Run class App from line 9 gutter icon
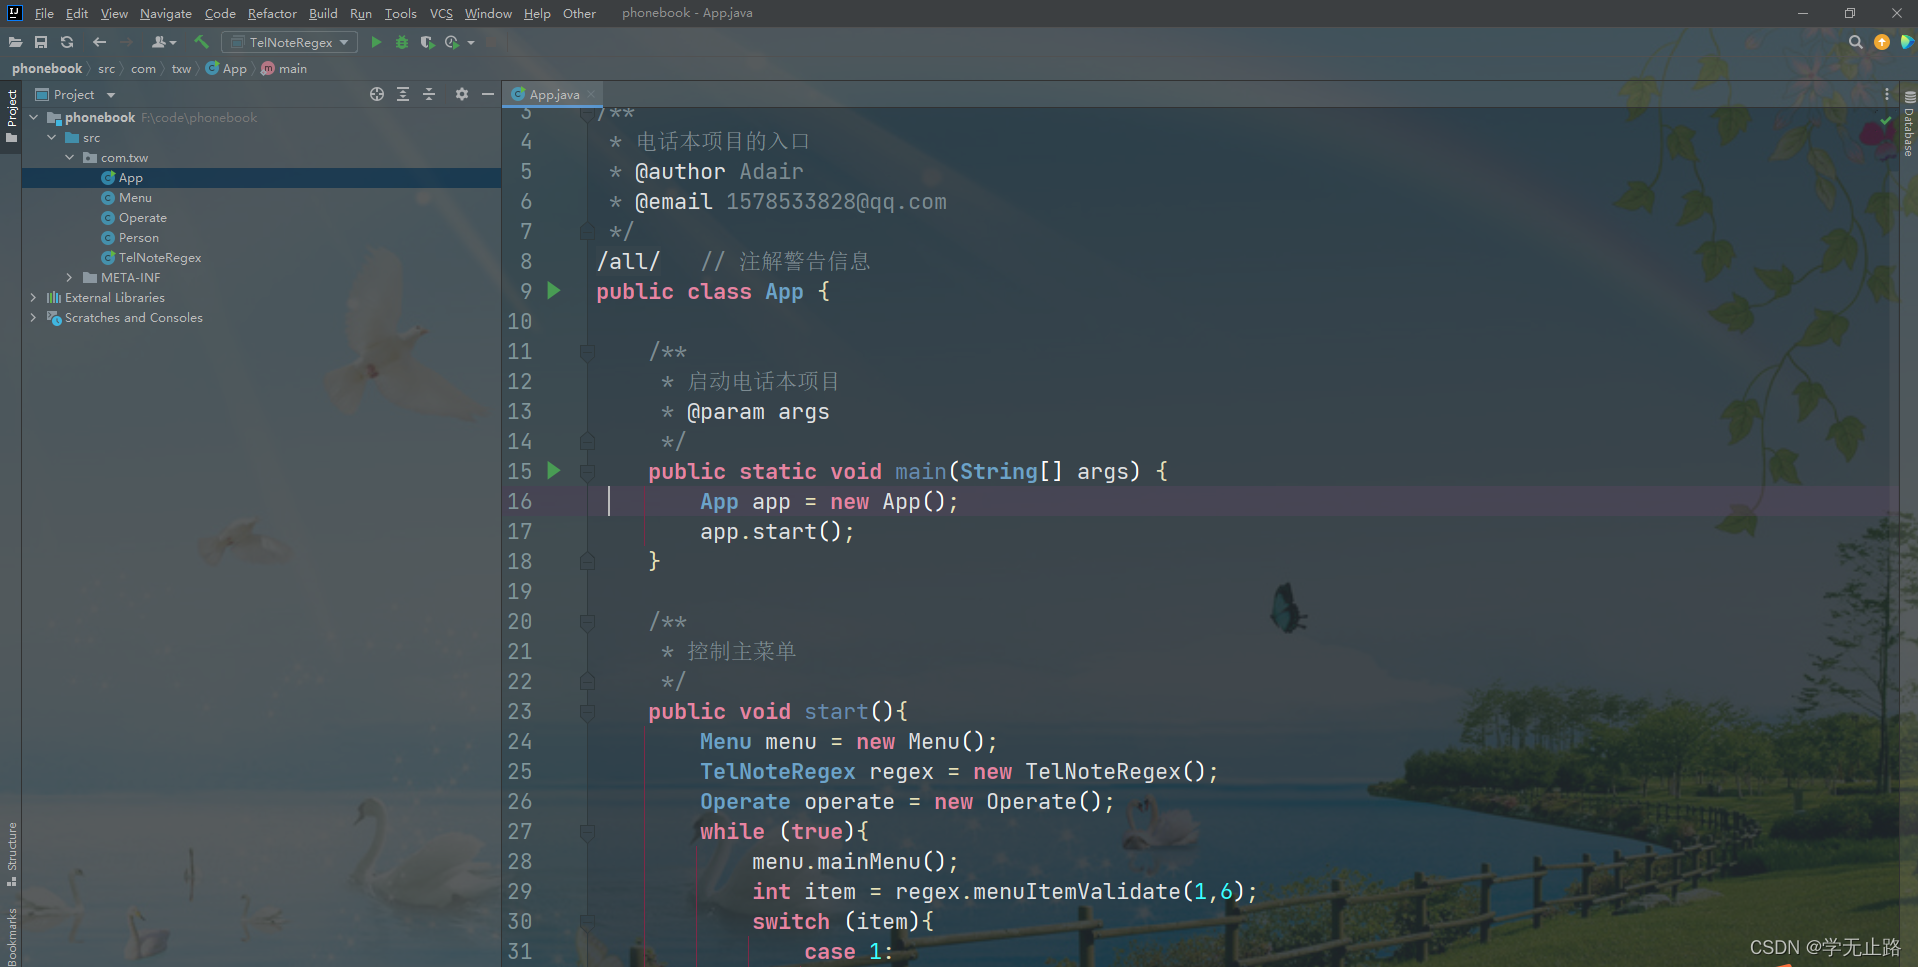Screen dimensions: 1918x967 (554, 291)
